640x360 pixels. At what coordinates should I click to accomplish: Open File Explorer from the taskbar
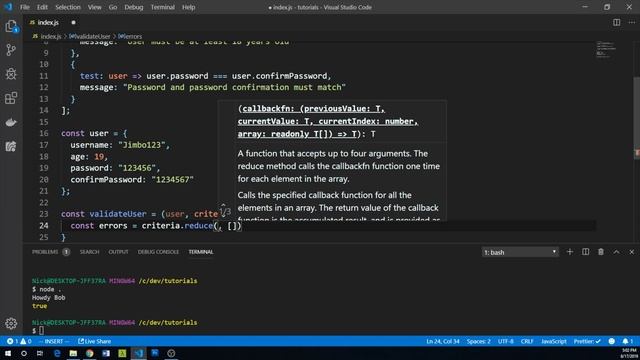[73, 353]
